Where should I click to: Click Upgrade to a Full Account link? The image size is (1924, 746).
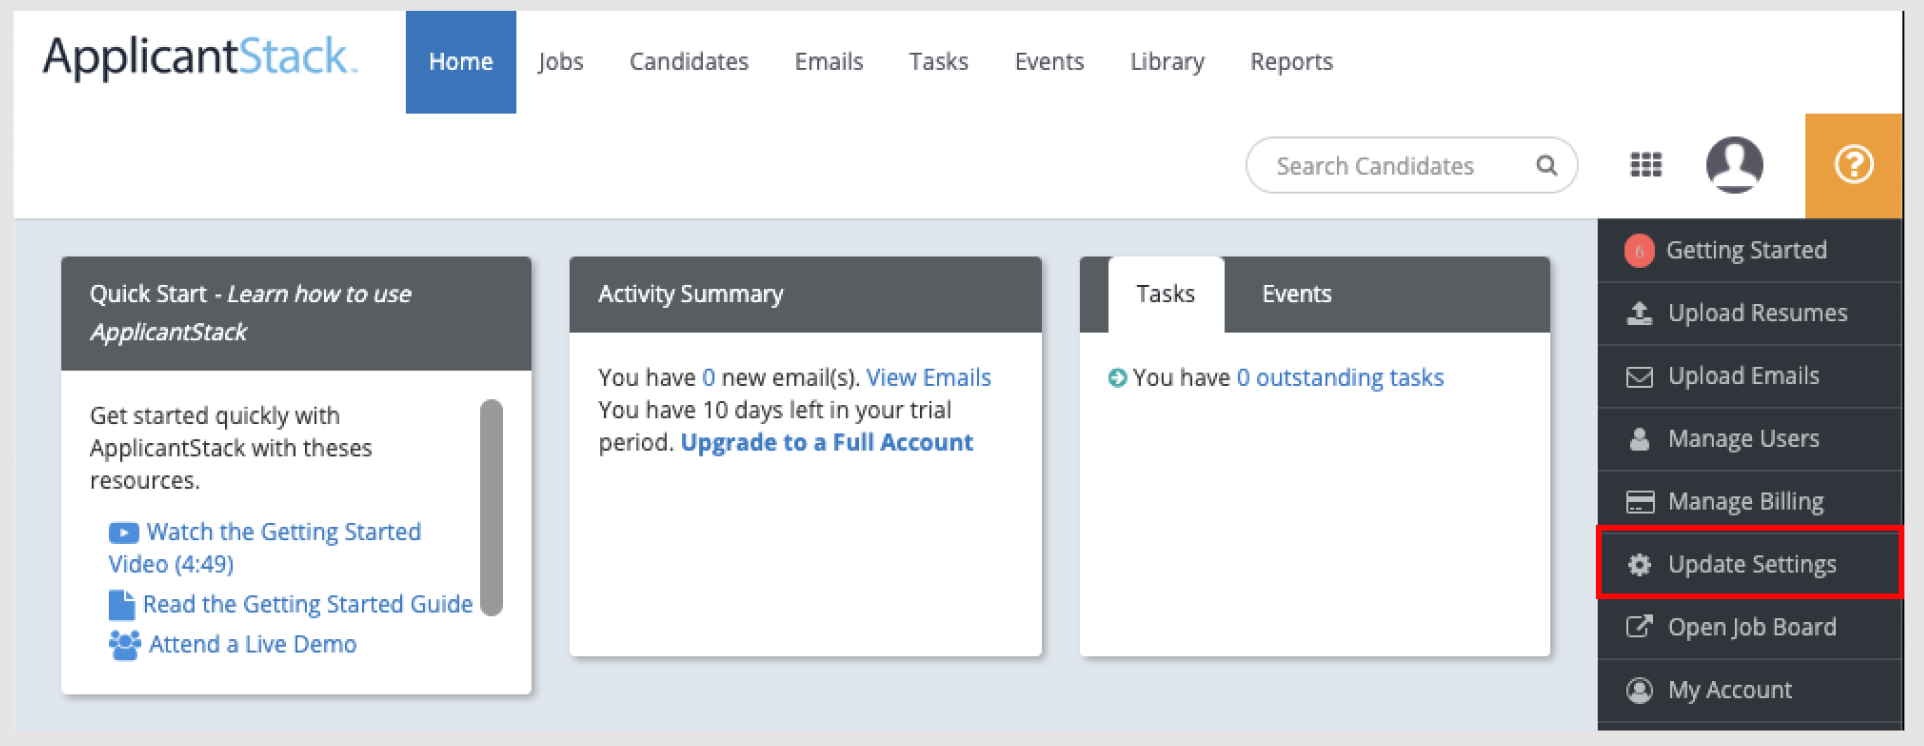tap(826, 443)
